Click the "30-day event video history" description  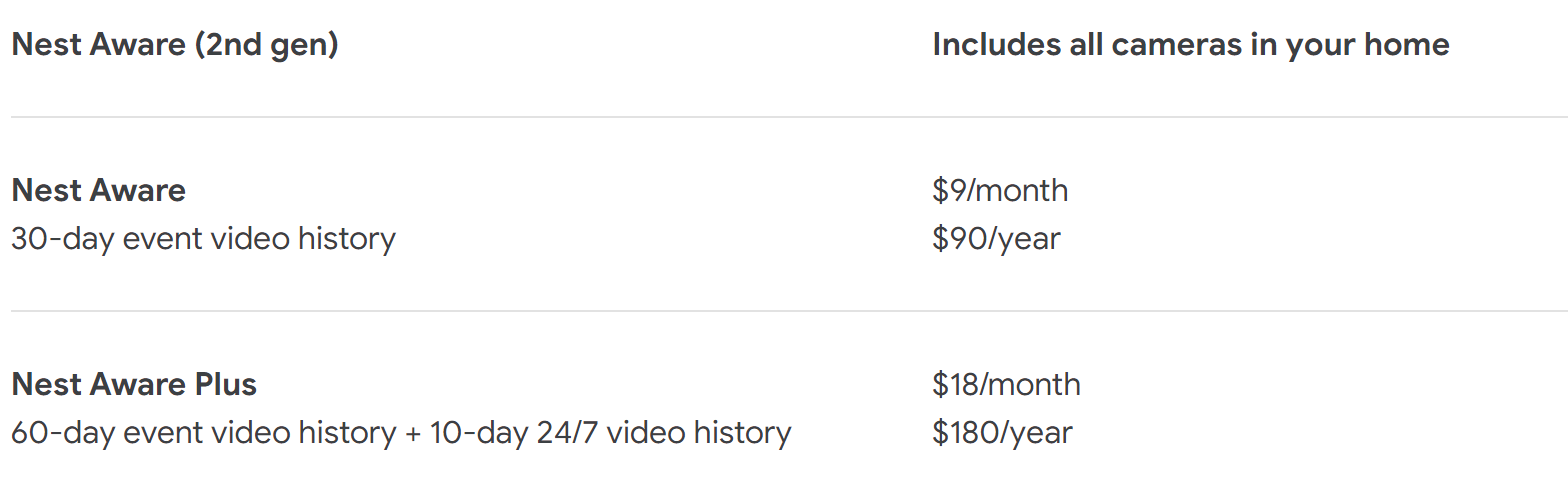point(203,239)
